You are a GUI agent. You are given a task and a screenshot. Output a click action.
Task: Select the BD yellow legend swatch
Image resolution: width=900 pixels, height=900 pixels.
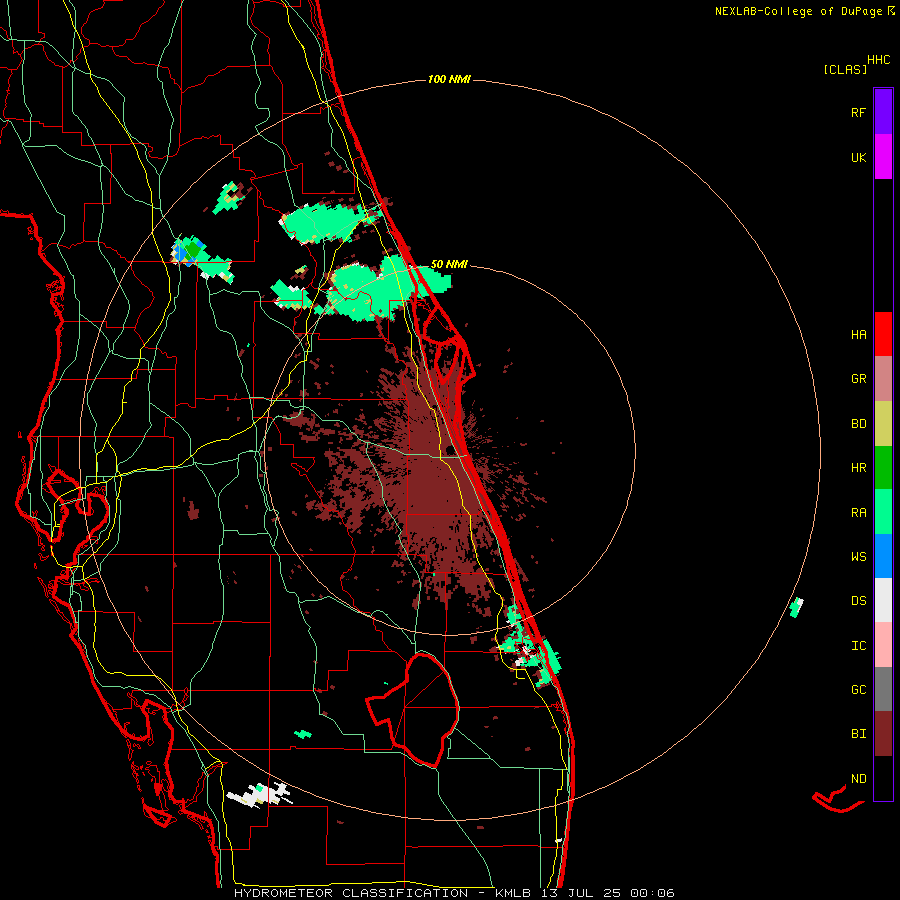(883, 424)
